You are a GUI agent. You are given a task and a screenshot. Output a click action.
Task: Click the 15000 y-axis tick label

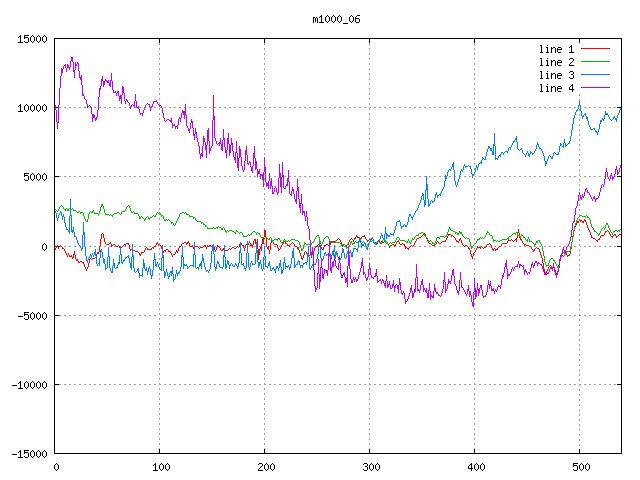pos(31,39)
